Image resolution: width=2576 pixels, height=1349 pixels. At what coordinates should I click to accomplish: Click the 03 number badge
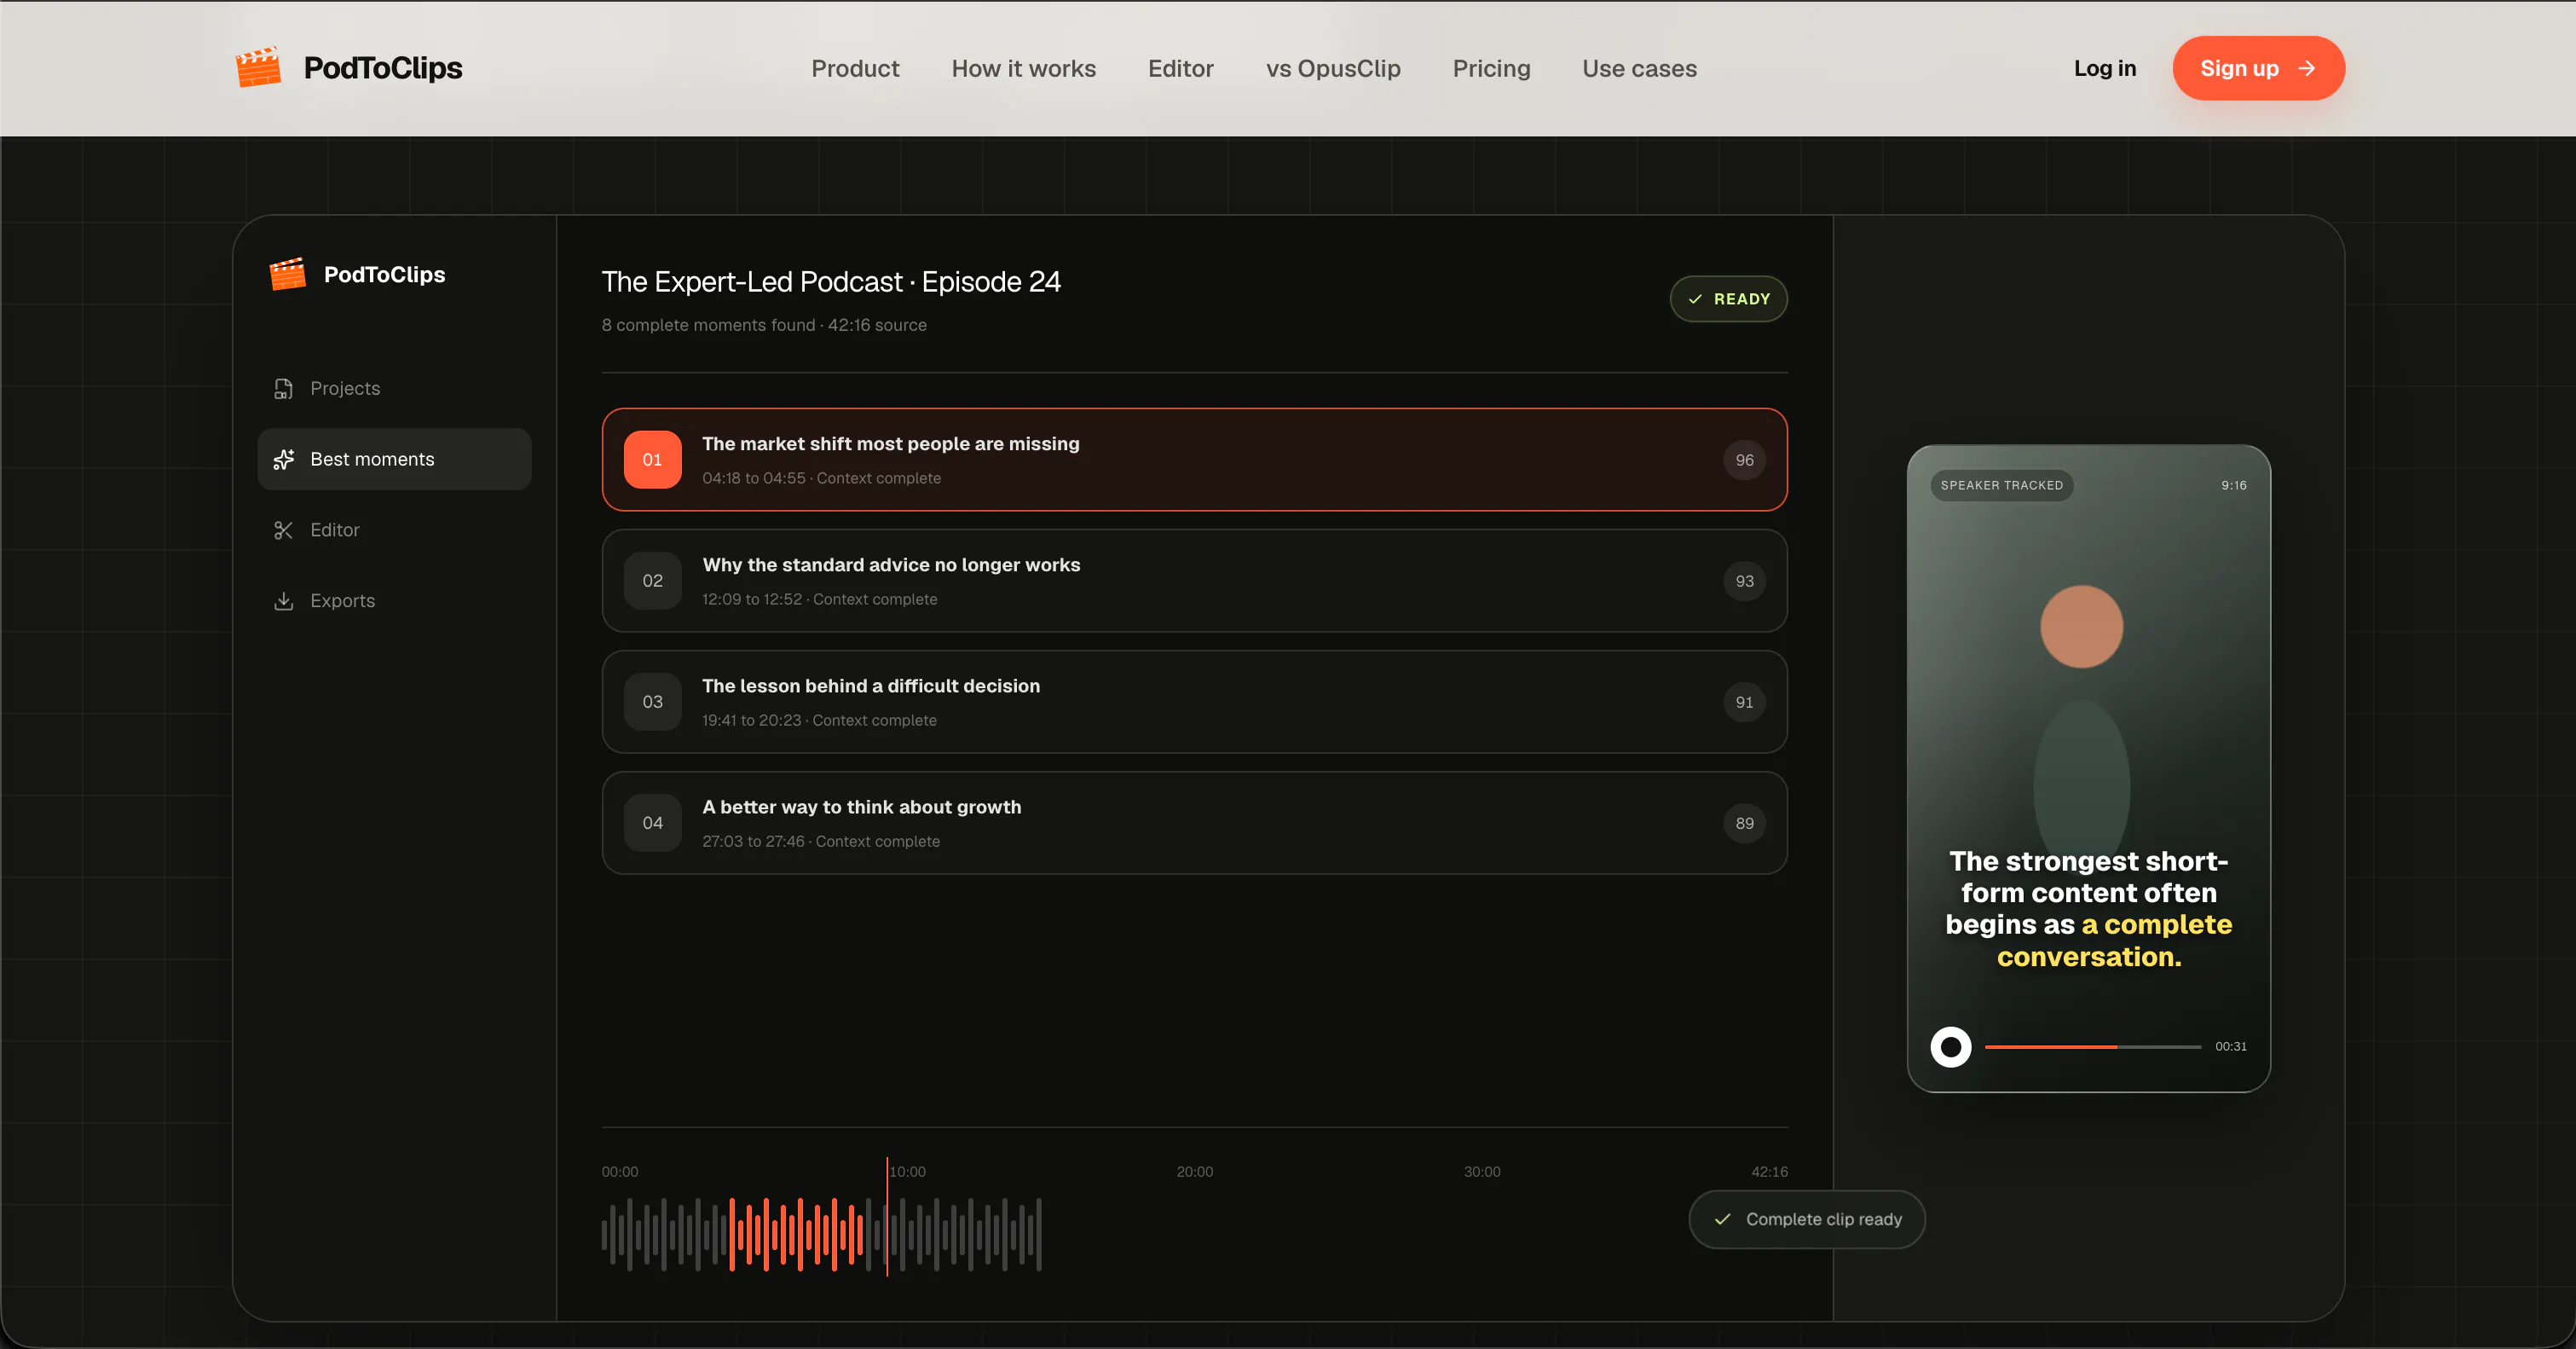coord(652,701)
